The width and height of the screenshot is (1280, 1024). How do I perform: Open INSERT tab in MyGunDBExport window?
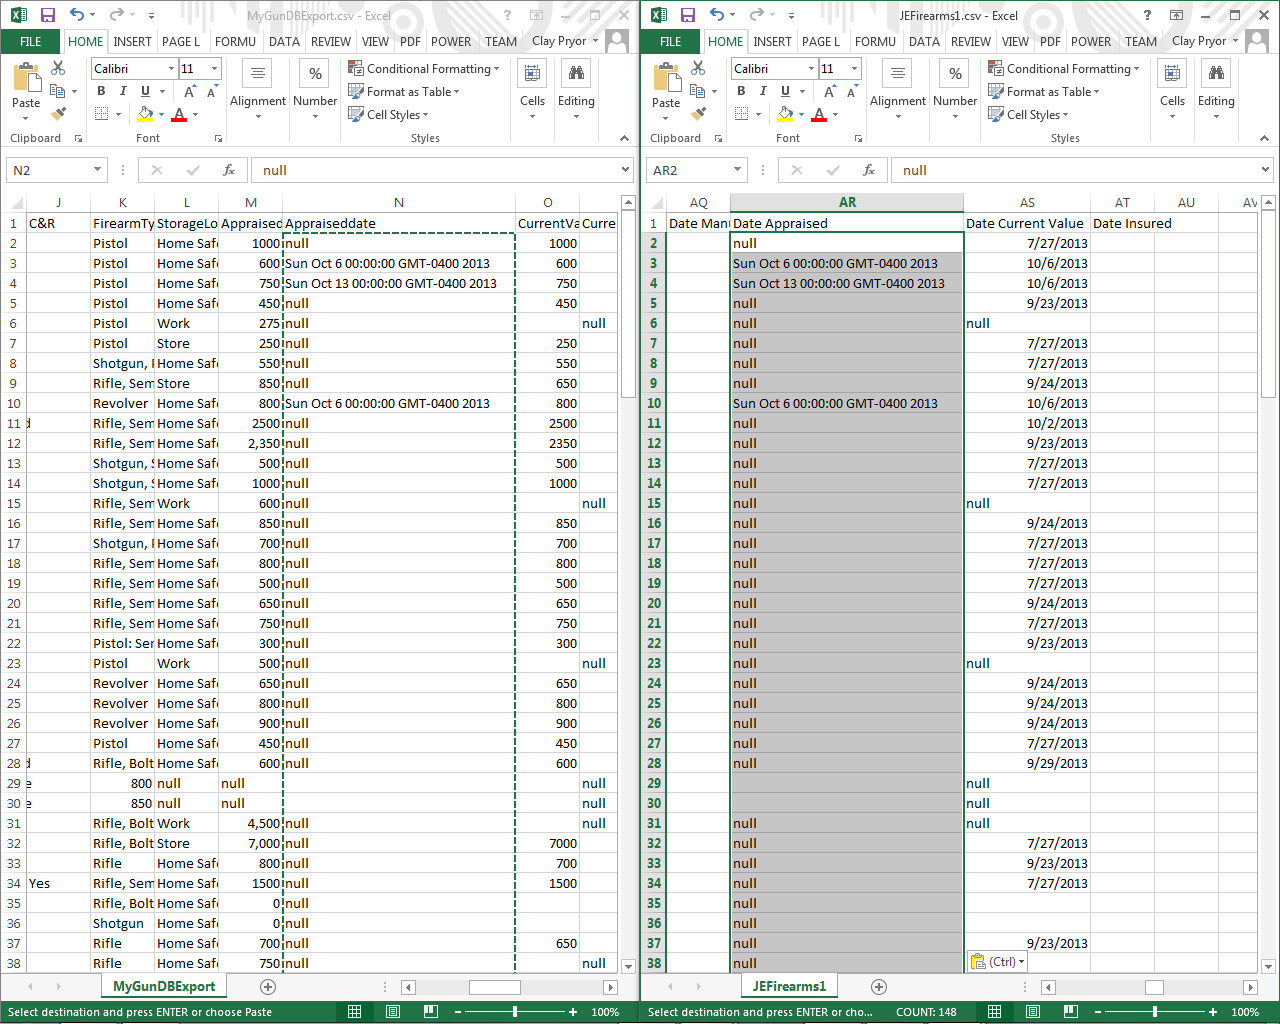[132, 41]
